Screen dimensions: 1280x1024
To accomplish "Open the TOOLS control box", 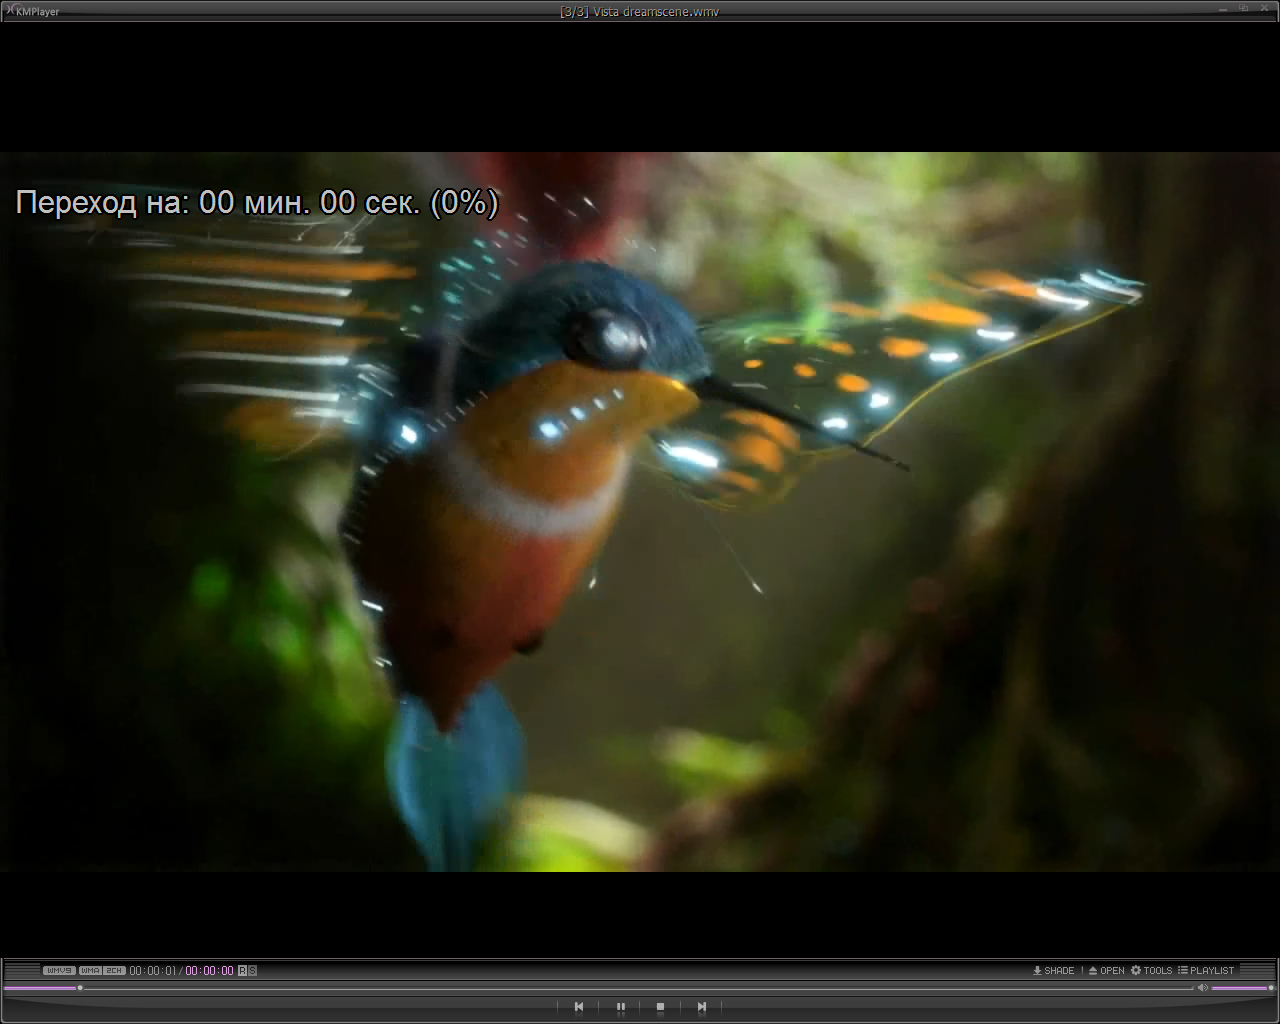I will 1151,970.
